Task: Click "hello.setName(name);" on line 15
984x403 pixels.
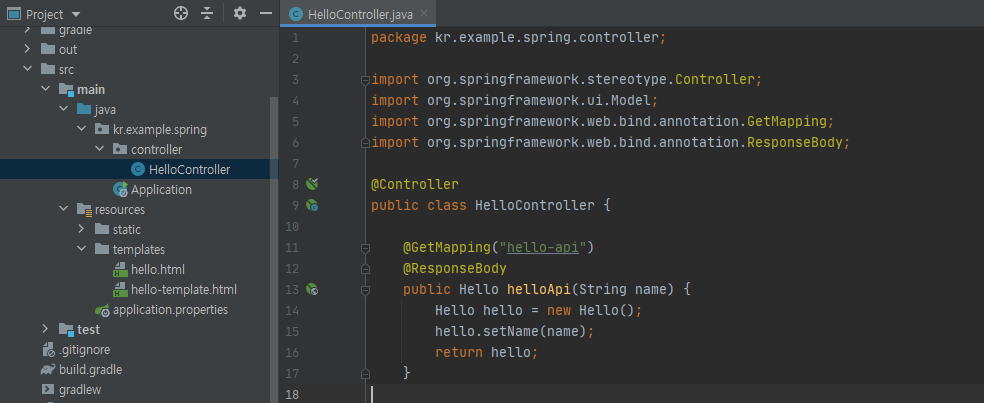Action: 514,331
